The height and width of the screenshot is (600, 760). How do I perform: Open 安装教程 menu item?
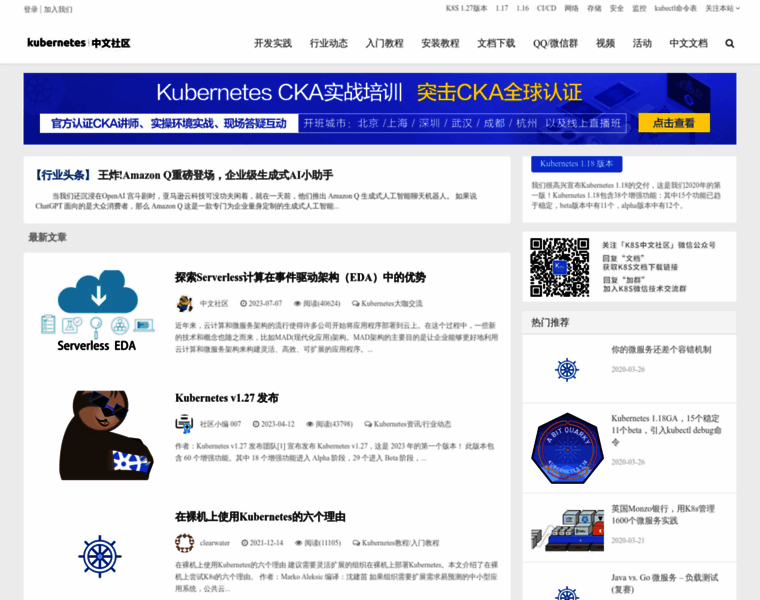pyautogui.click(x=440, y=44)
